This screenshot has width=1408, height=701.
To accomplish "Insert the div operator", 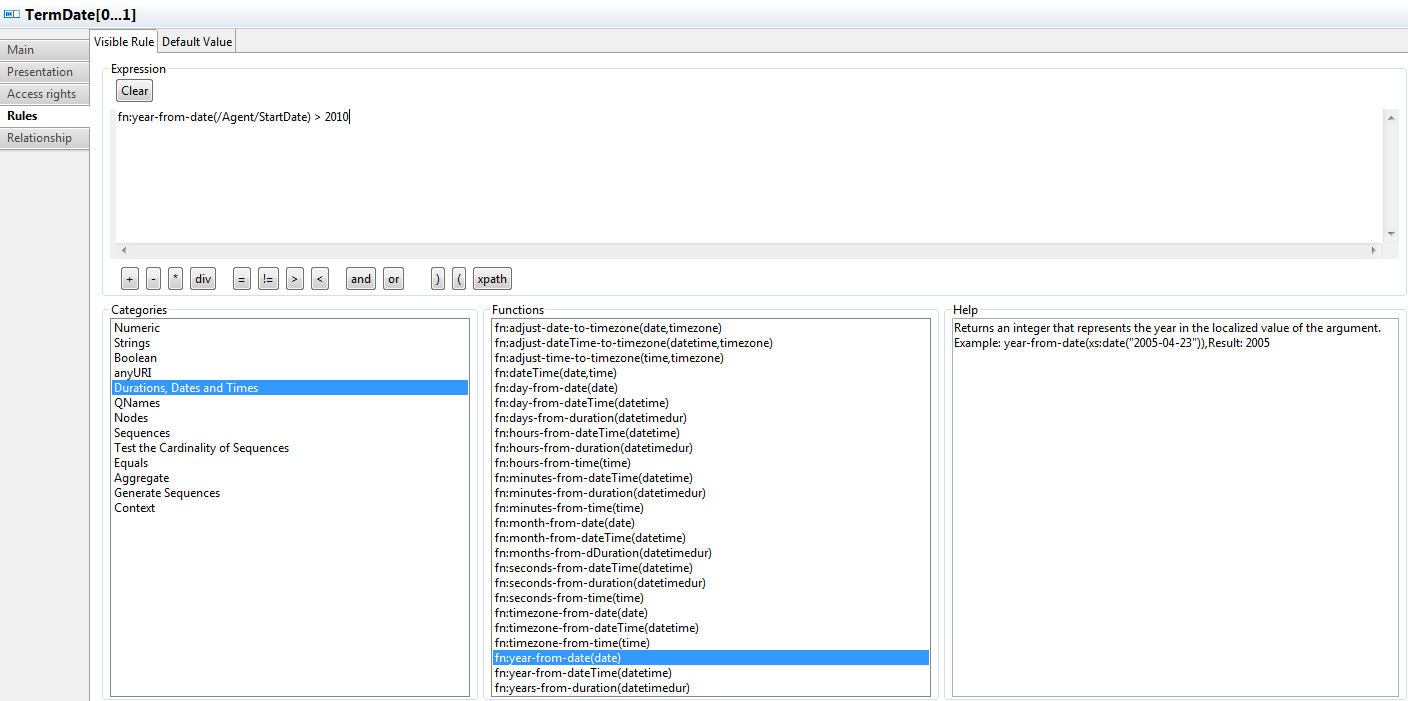I will (x=203, y=279).
